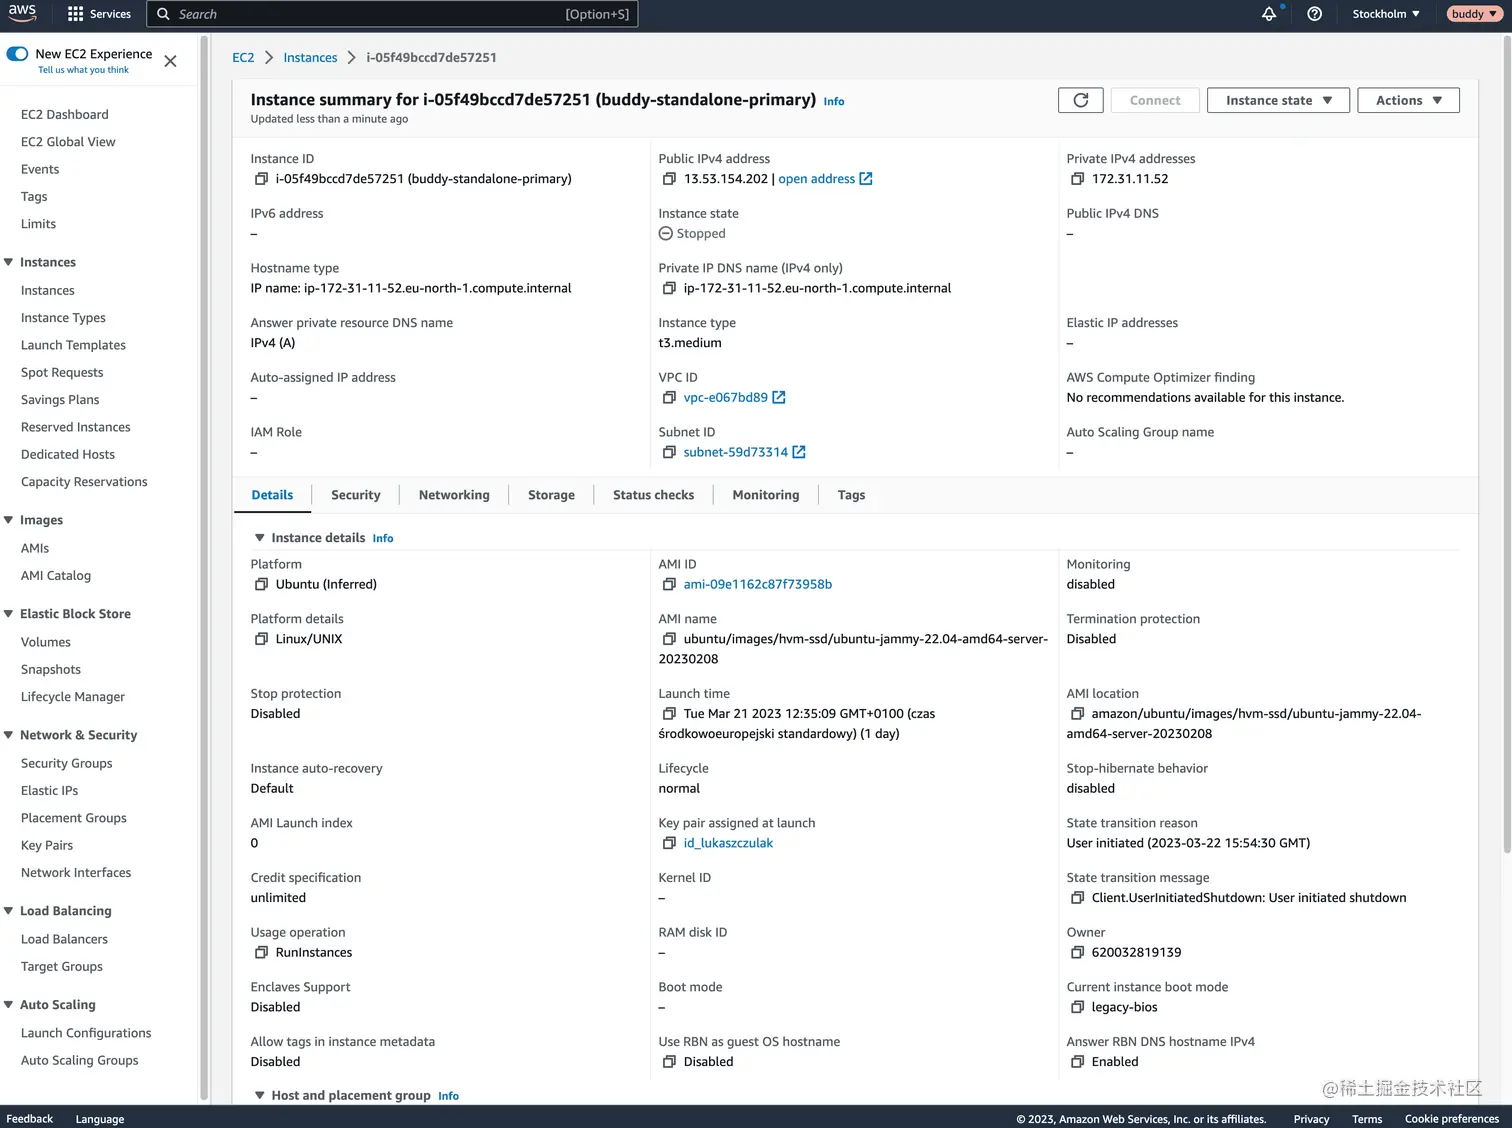Copy the public IPv4 address 13.53.154.202
The image size is (1512, 1128).
point(669,179)
